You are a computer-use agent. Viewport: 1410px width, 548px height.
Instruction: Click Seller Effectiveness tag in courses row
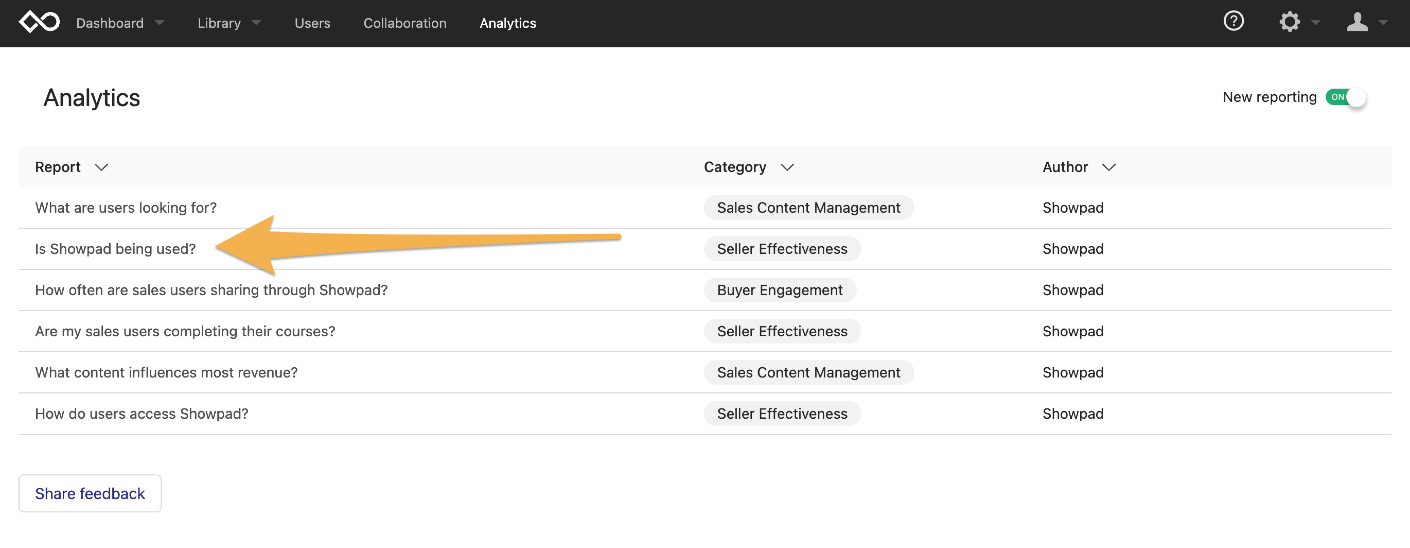pyautogui.click(x=782, y=331)
